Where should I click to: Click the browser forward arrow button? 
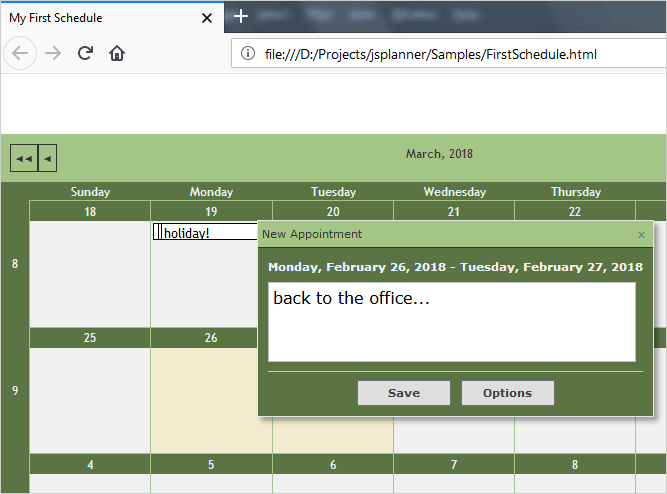(x=54, y=54)
